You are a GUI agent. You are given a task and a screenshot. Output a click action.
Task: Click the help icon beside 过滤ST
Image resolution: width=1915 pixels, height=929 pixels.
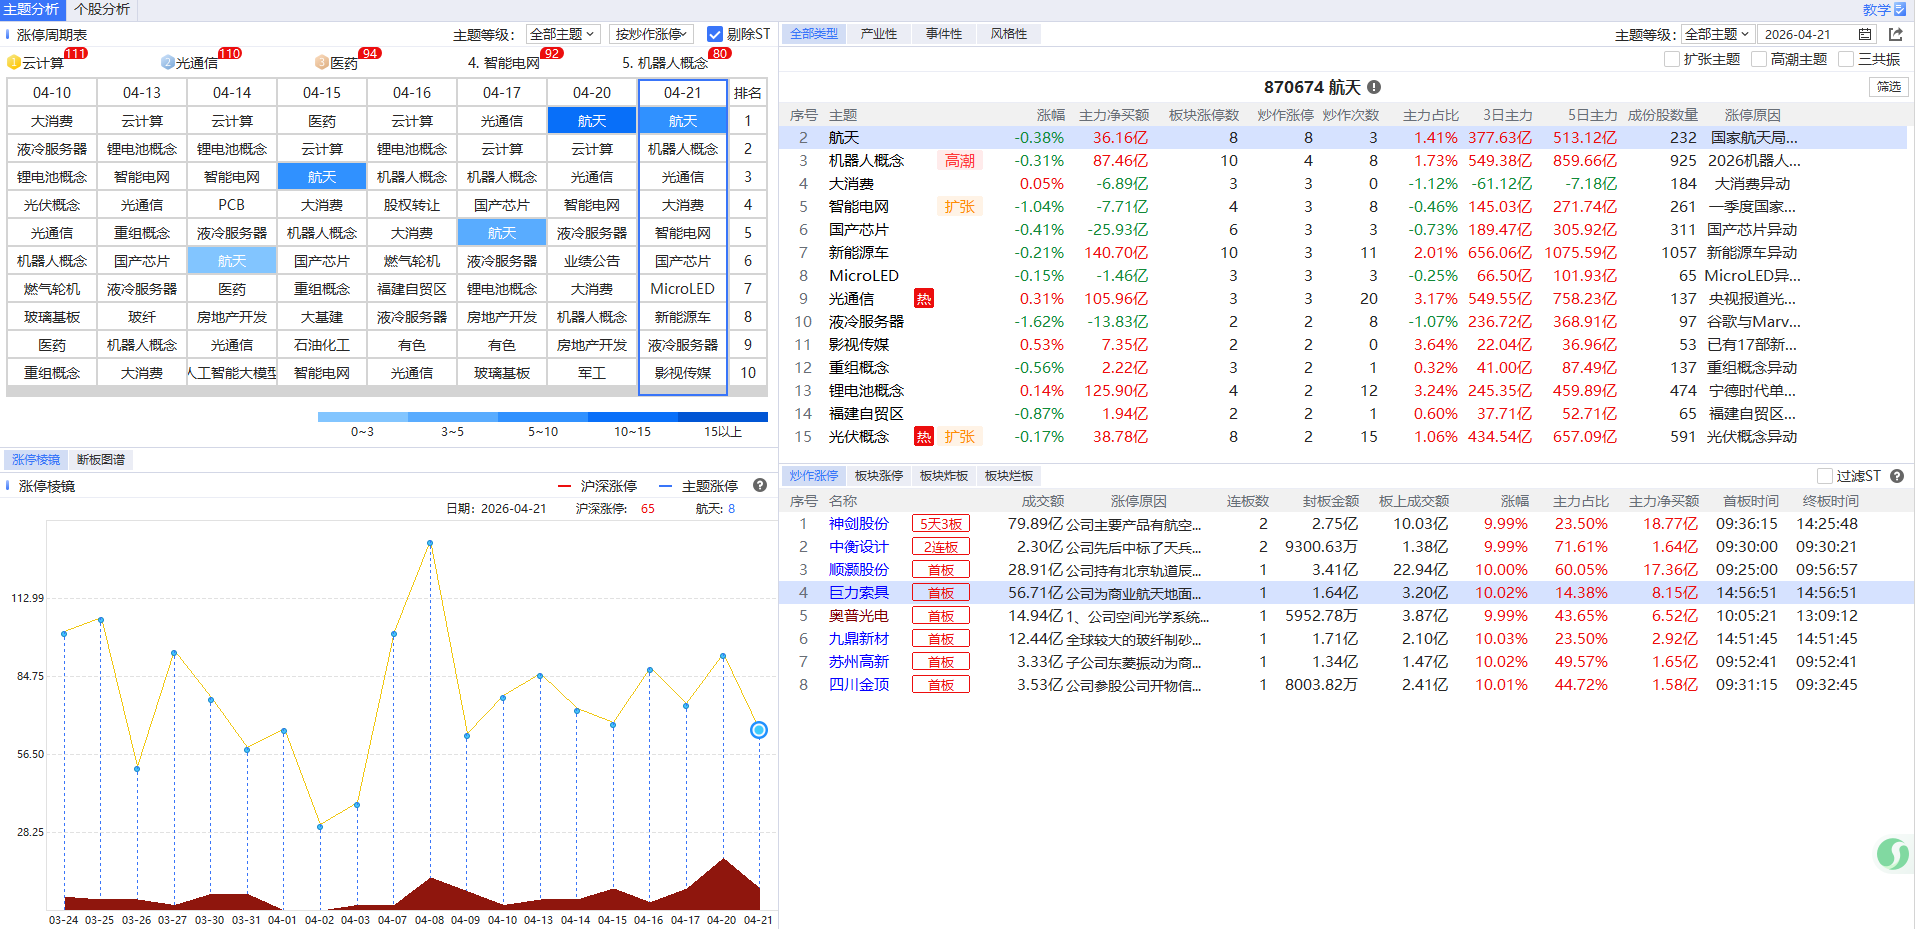[1897, 476]
